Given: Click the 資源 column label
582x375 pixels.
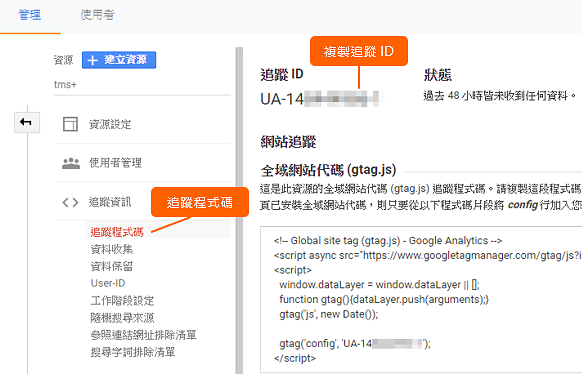Looking at the screenshot, I should [x=63, y=60].
